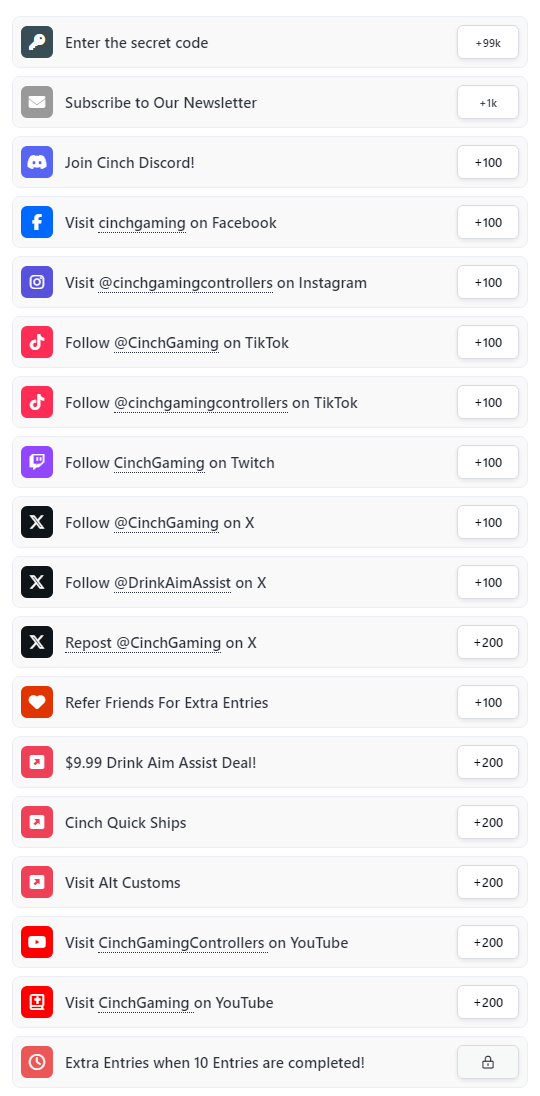
Task: Expand the Visit Alt Customs entry
Action: pos(270,882)
